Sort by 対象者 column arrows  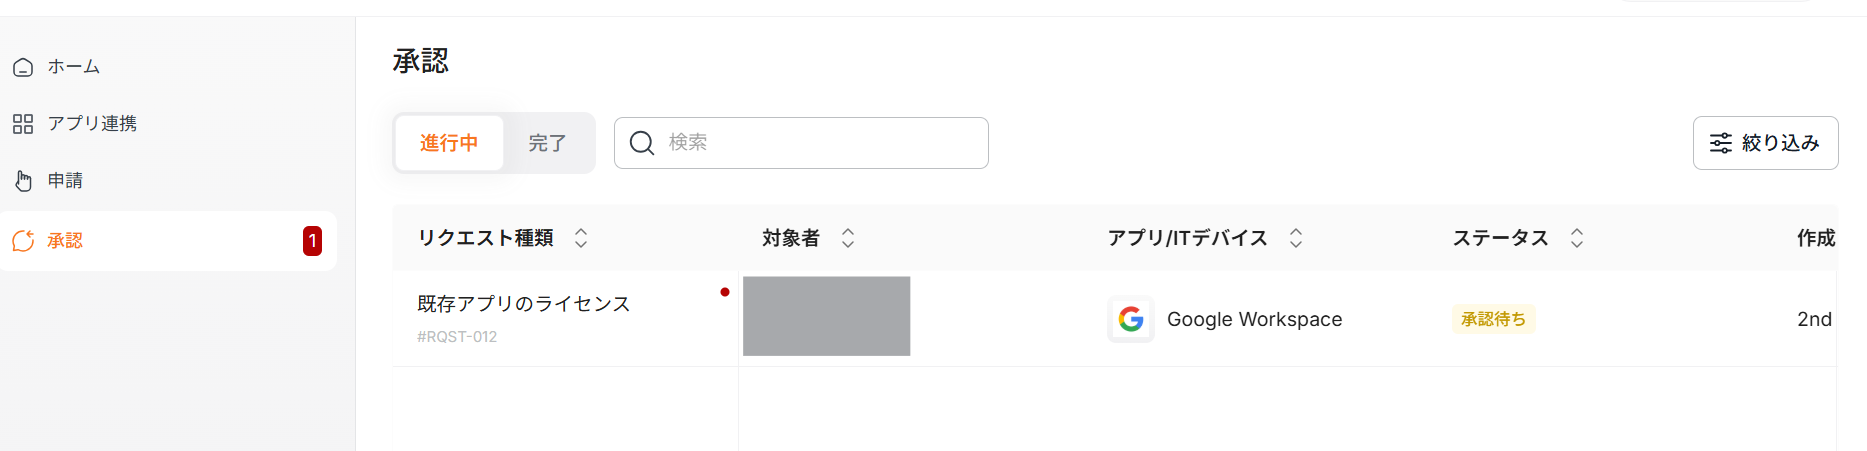[848, 238]
